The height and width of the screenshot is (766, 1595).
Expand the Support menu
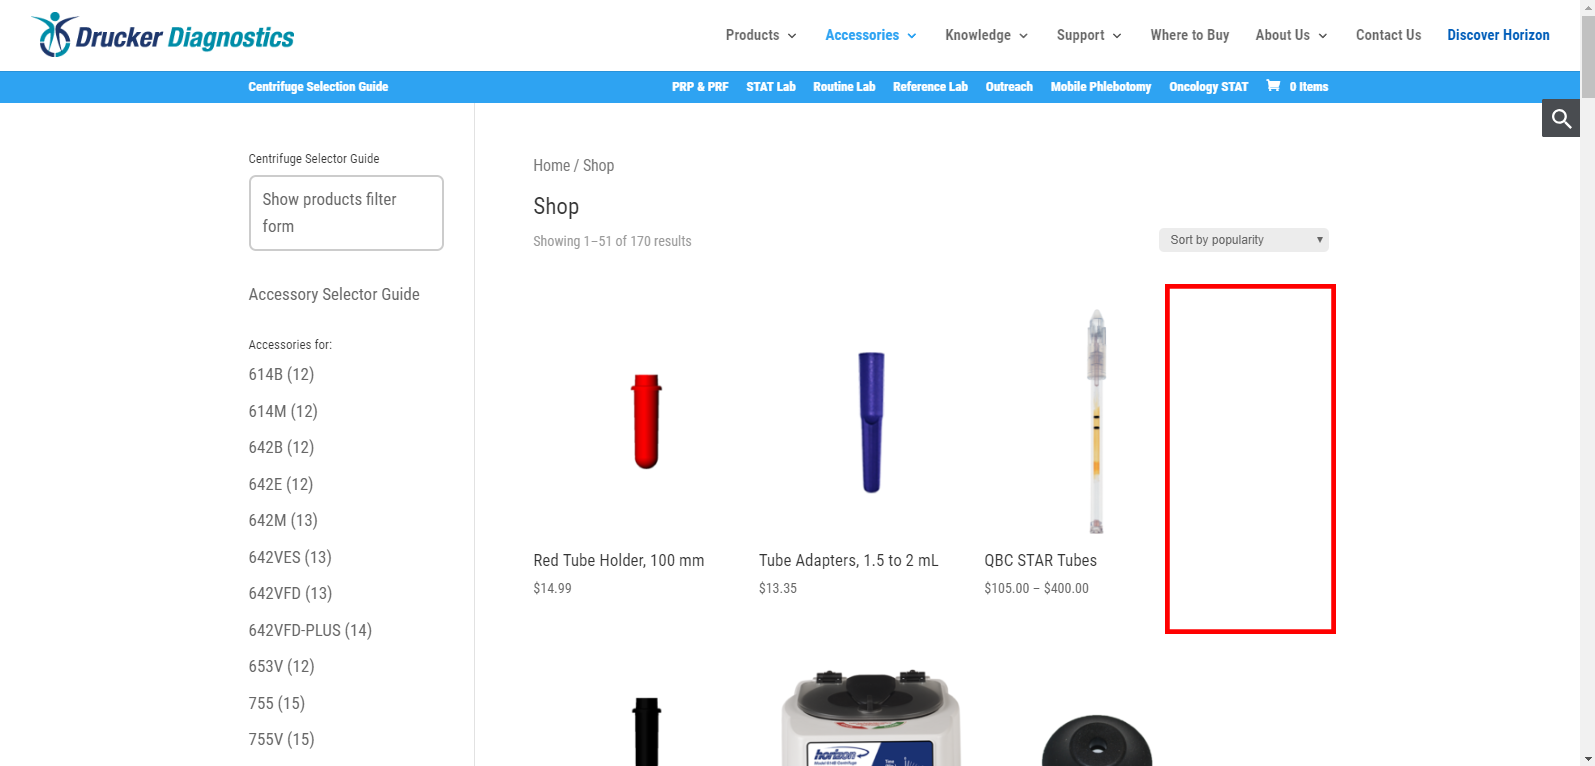[x=1089, y=35]
